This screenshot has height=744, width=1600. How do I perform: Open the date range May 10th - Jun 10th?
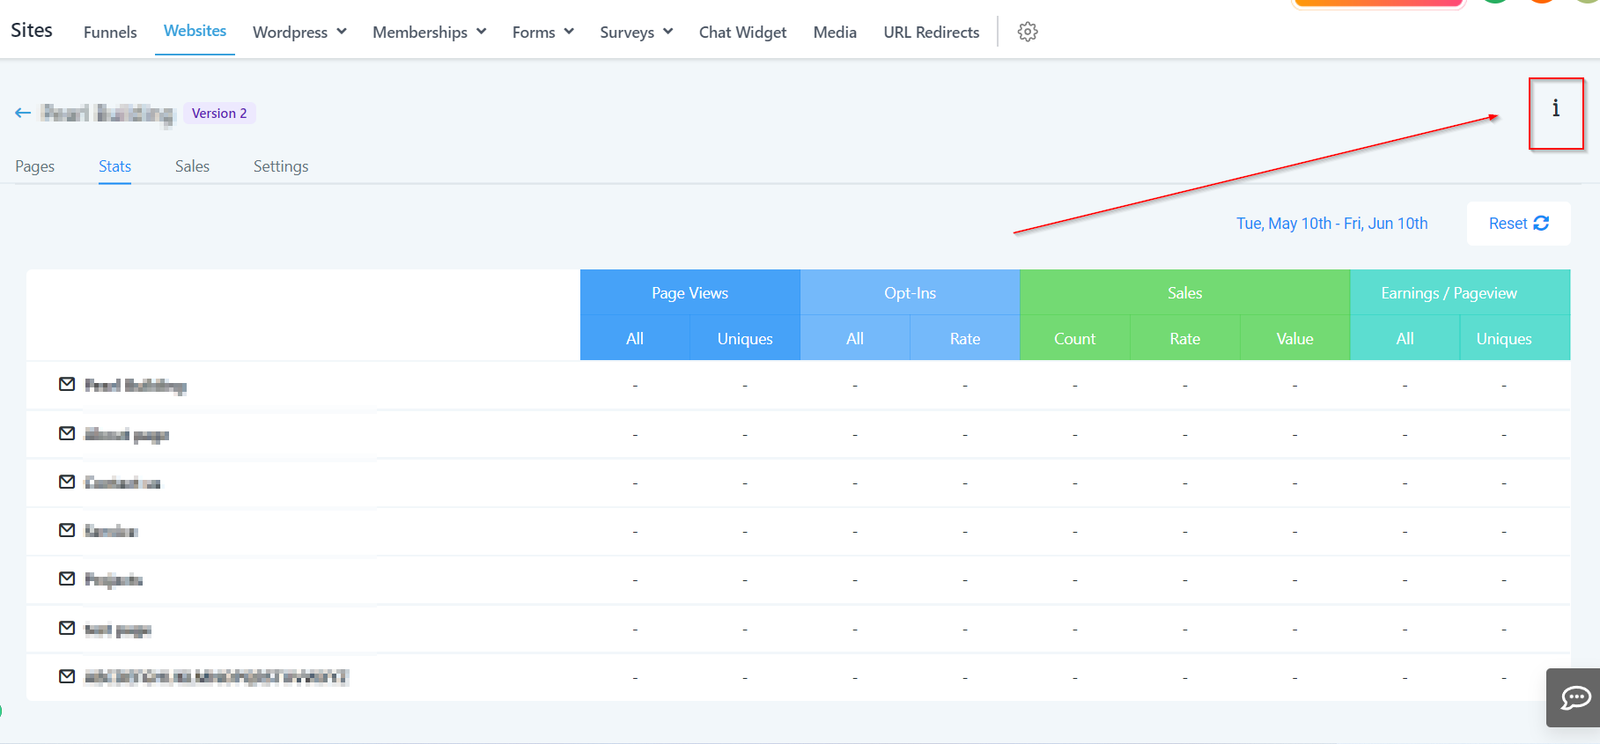[1331, 223]
